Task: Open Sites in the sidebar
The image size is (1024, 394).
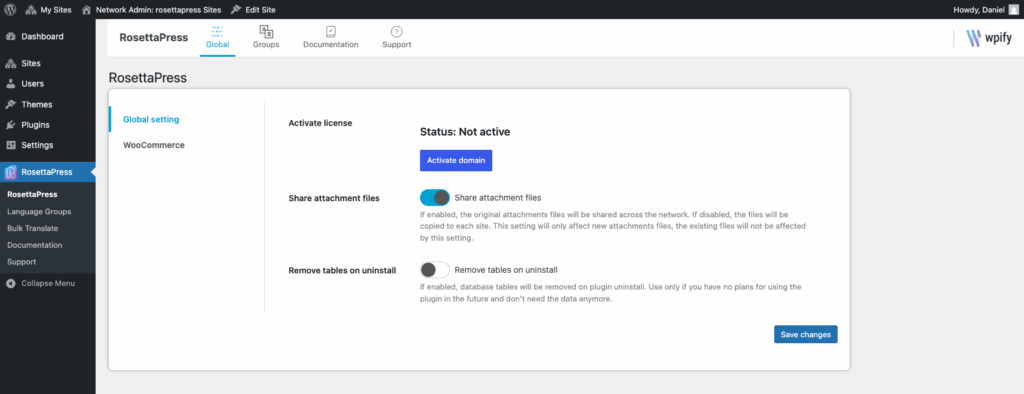Action: (48, 63)
